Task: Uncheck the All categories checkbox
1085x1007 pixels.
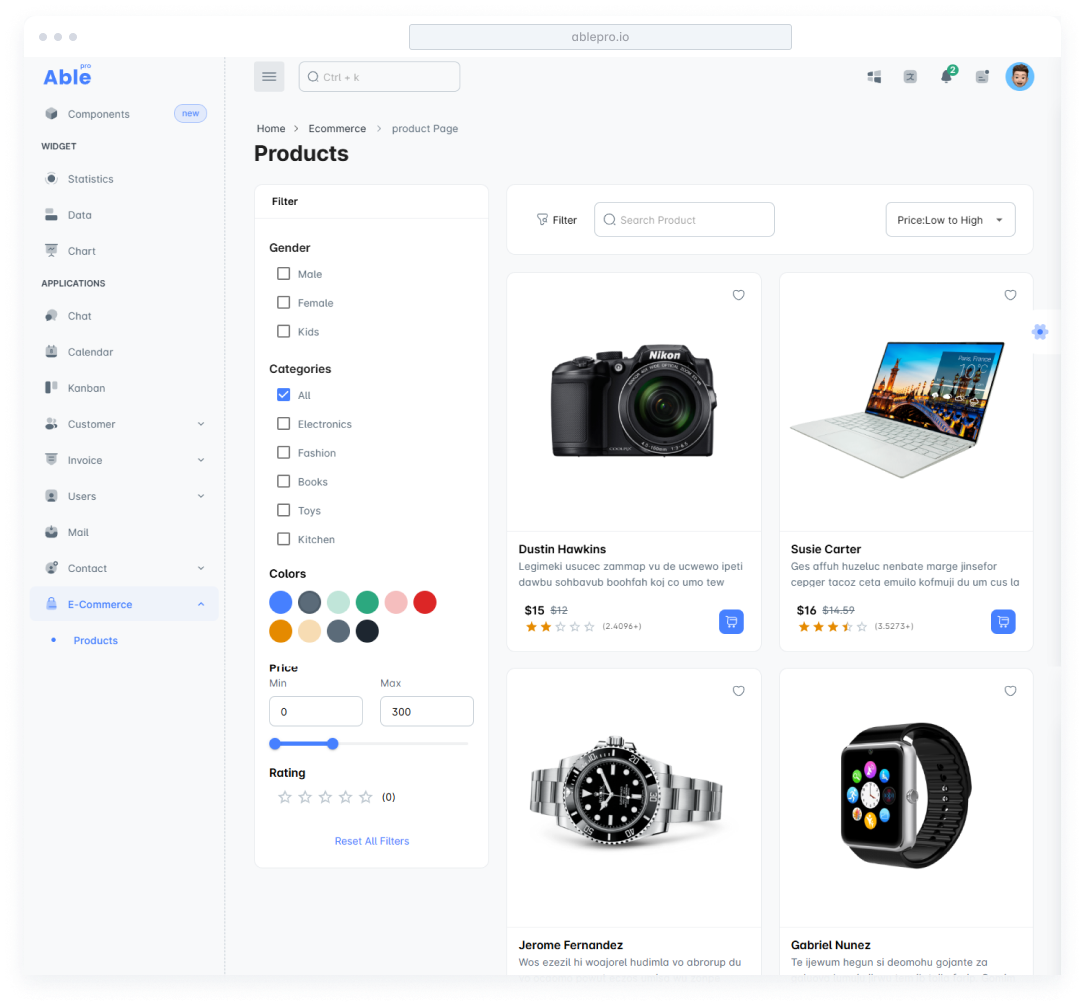Action: pyautogui.click(x=284, y=394)
